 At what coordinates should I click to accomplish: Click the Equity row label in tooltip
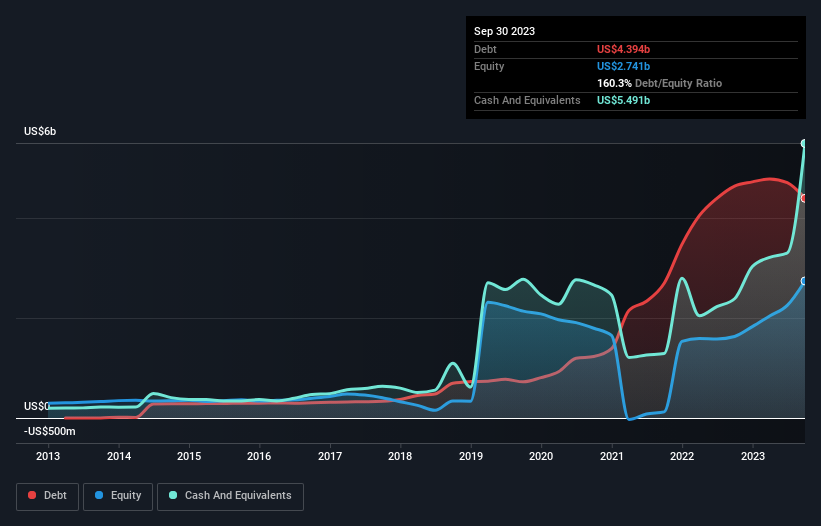pyautogui.click(x=489, y=66)
